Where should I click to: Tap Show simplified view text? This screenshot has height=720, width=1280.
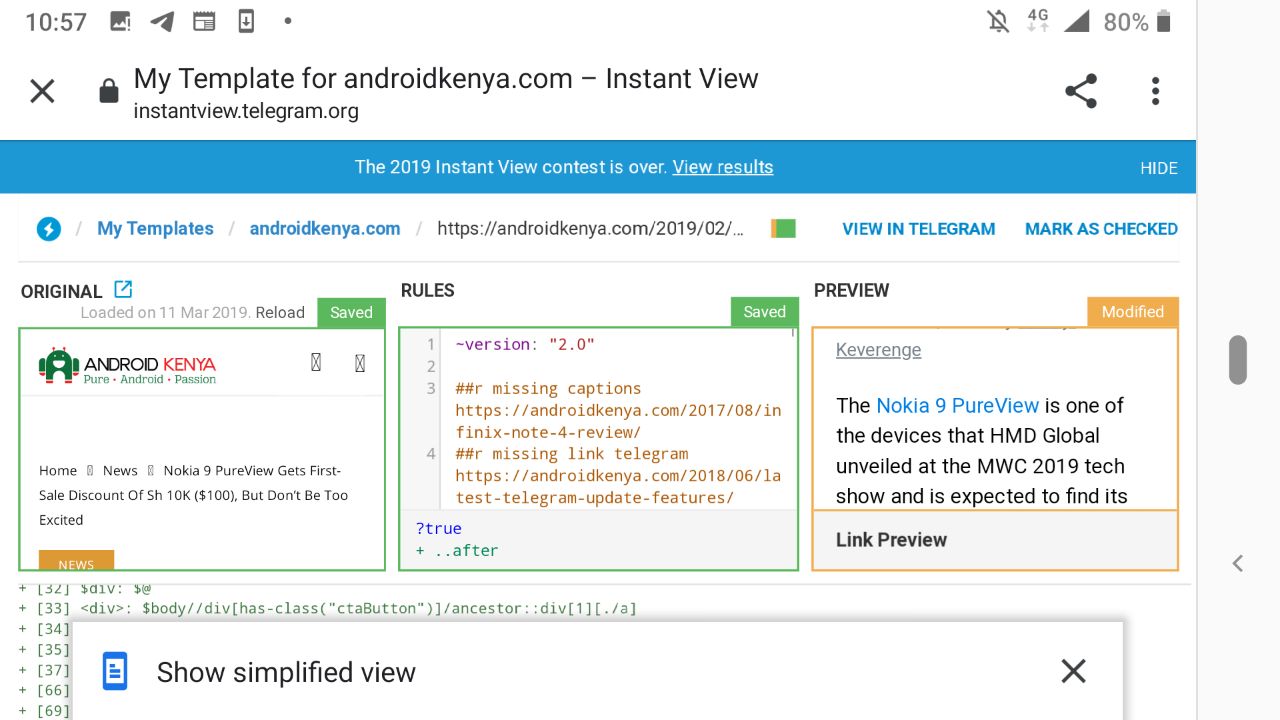click(286, 672)
